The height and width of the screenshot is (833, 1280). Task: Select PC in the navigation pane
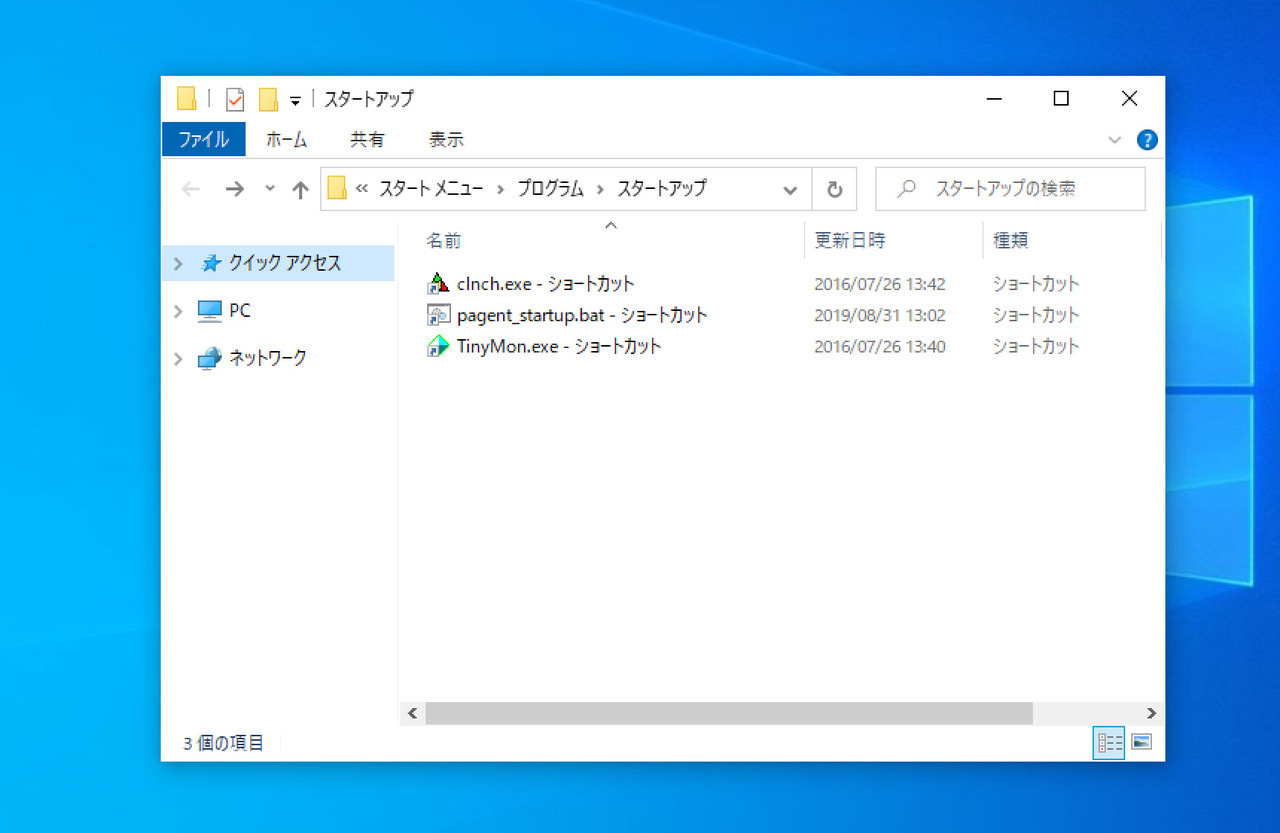coord(239,311)
